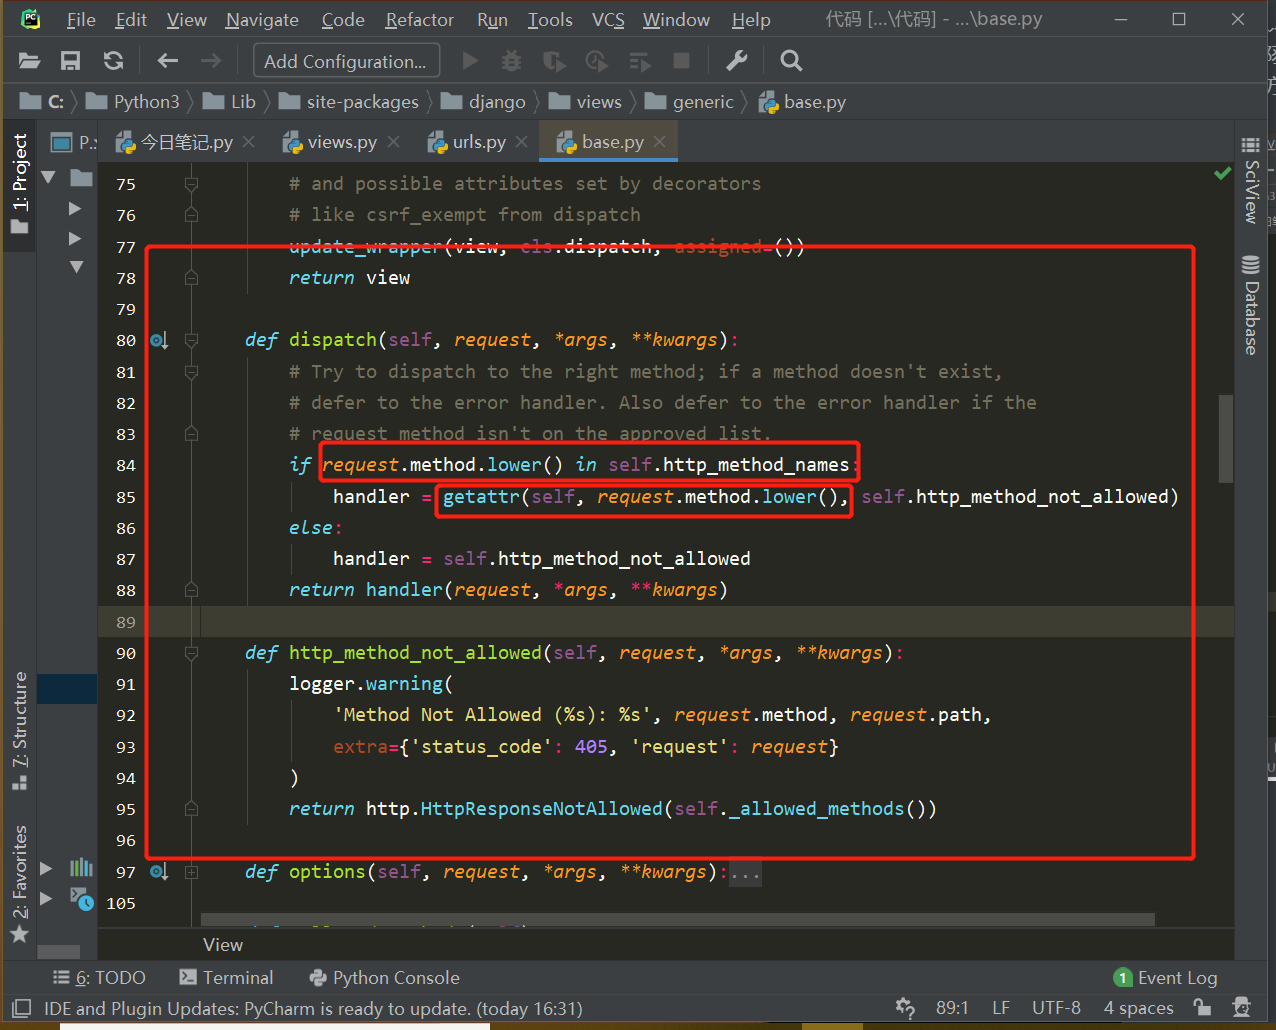1276x1030 pixels.
Task: Click the 89:1 caret position indicator
Action: [x=952, y=1008]
